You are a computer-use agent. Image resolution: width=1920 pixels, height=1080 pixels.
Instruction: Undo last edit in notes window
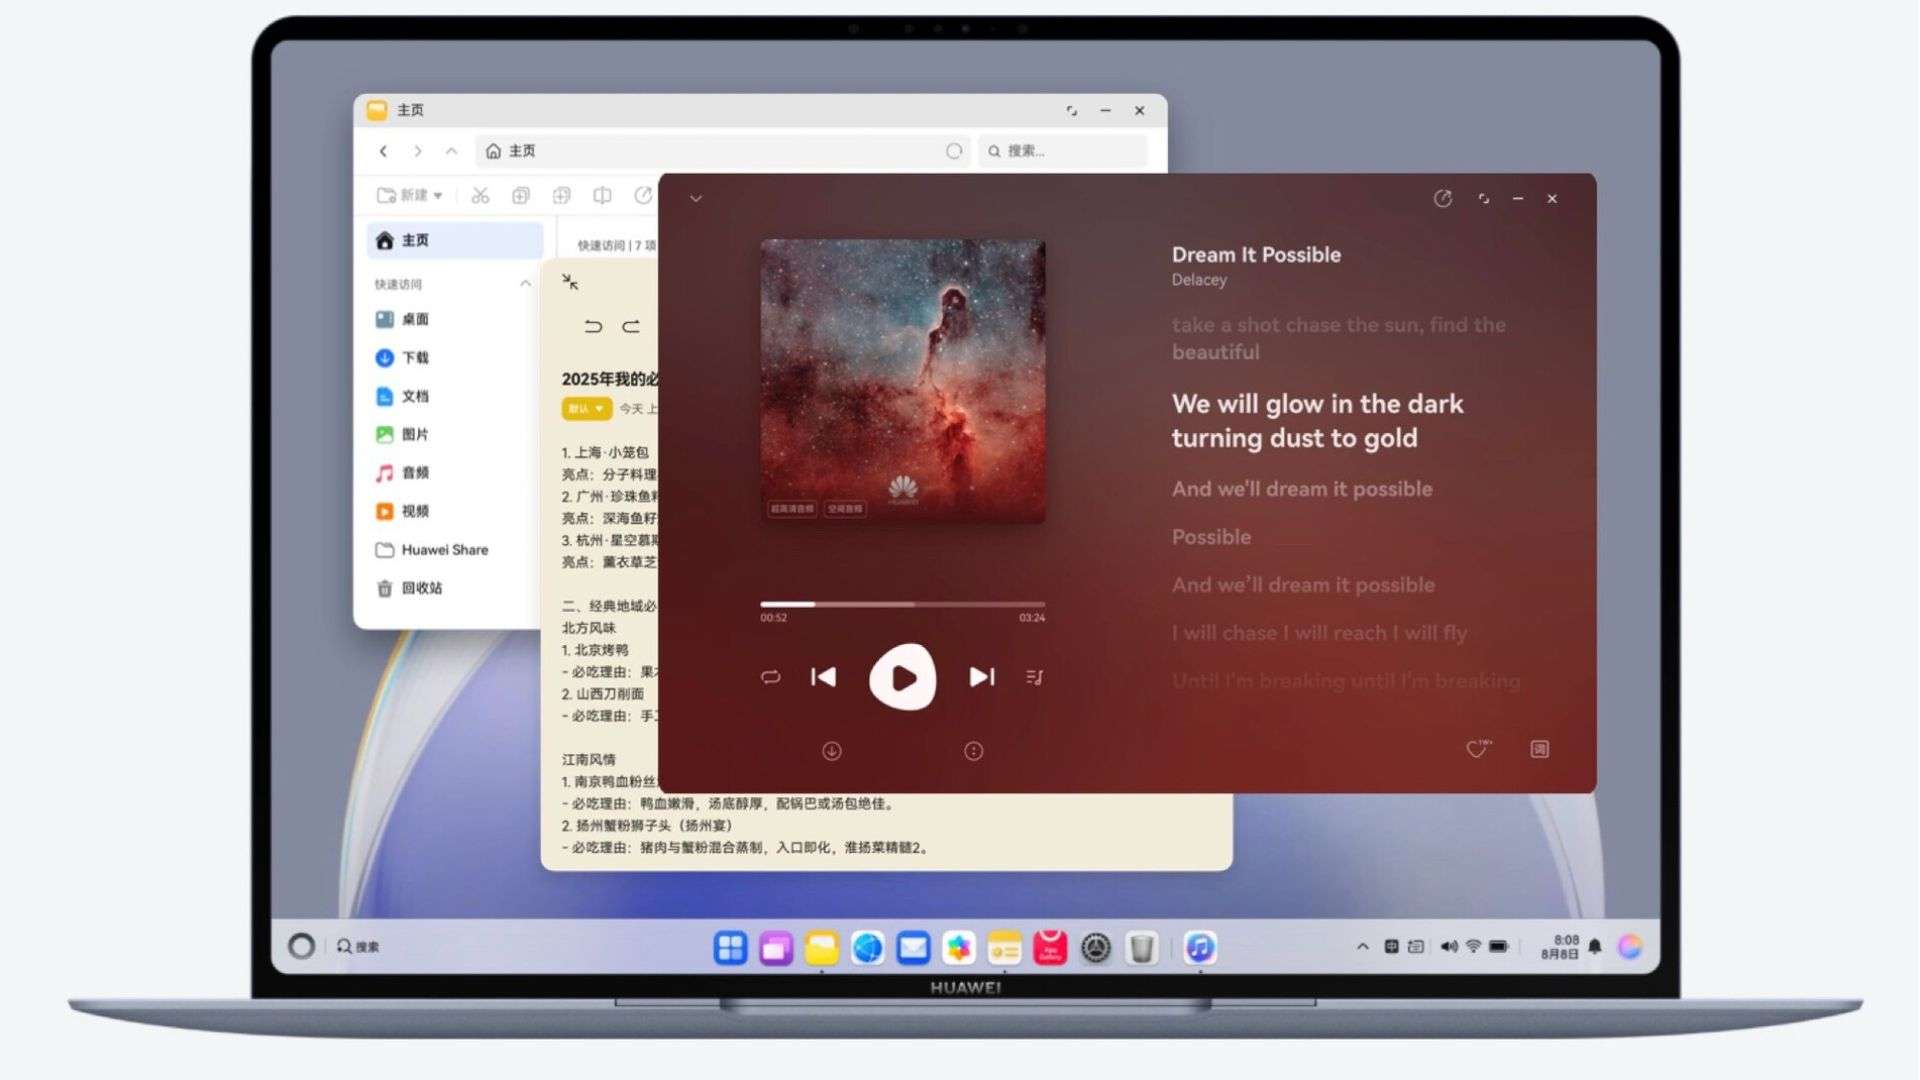[593, 327]
